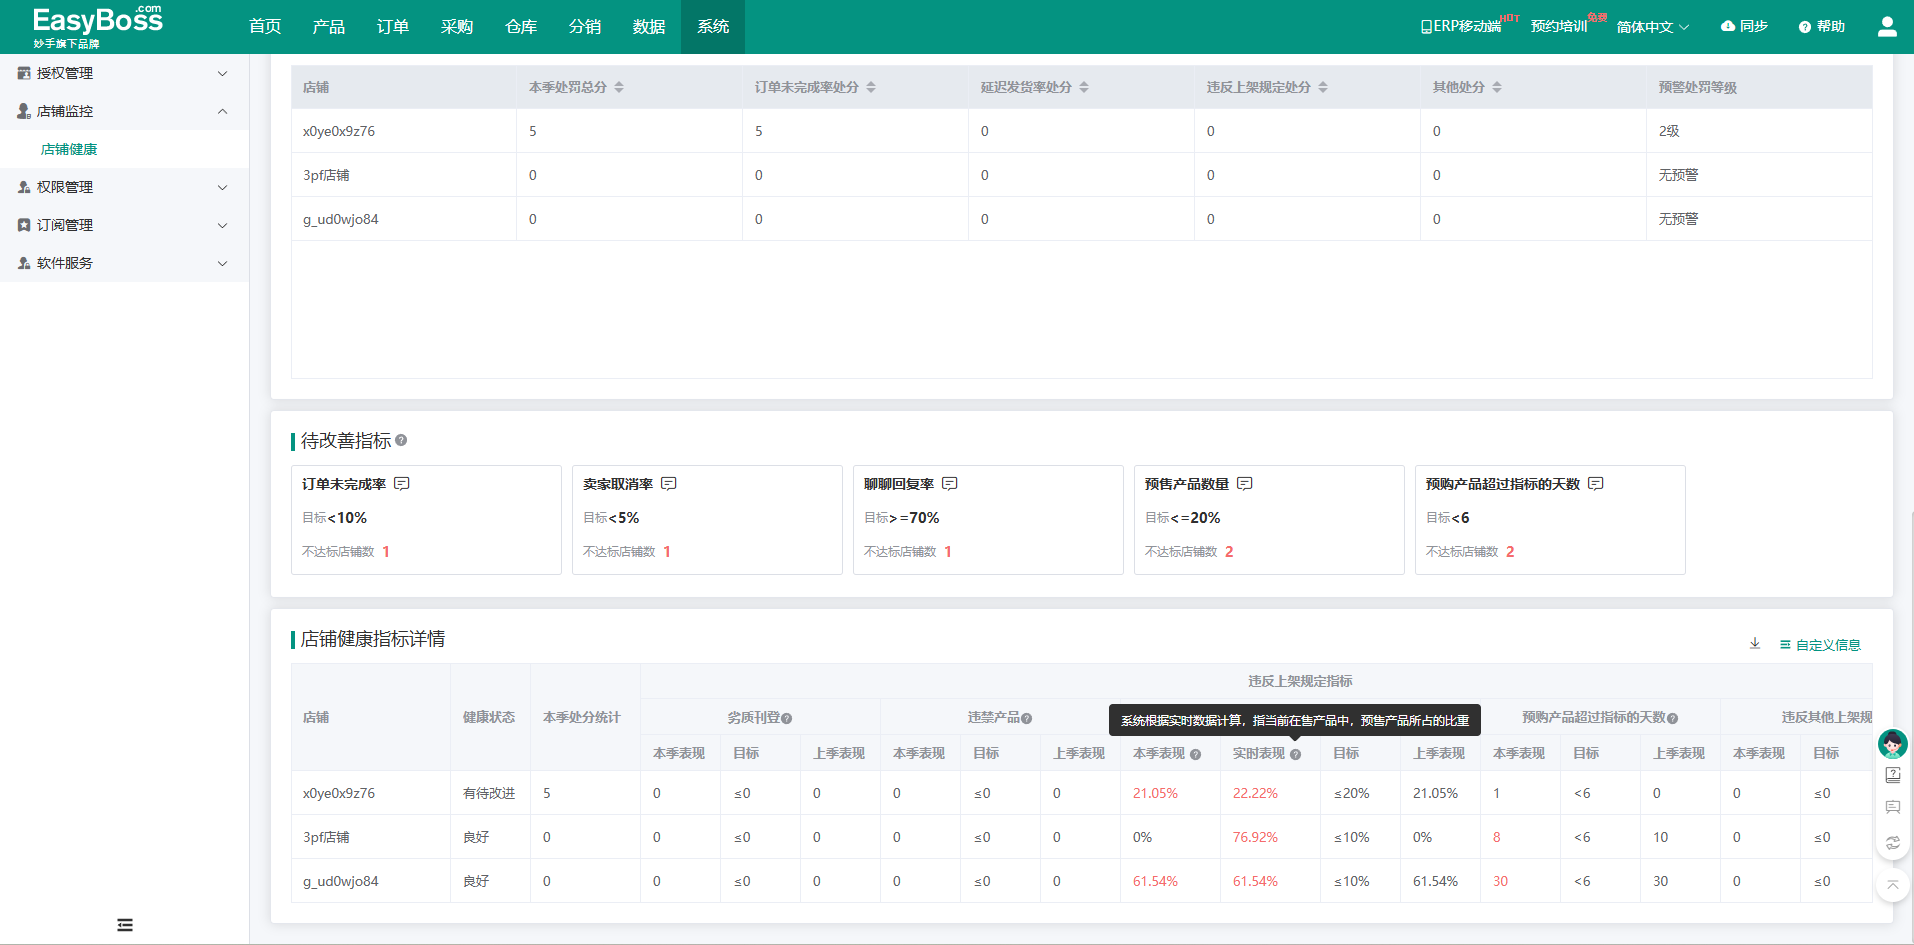This screenshot has width=1914, height=945.
Task: Open the 数据 menu
Action: click(649, 27)
